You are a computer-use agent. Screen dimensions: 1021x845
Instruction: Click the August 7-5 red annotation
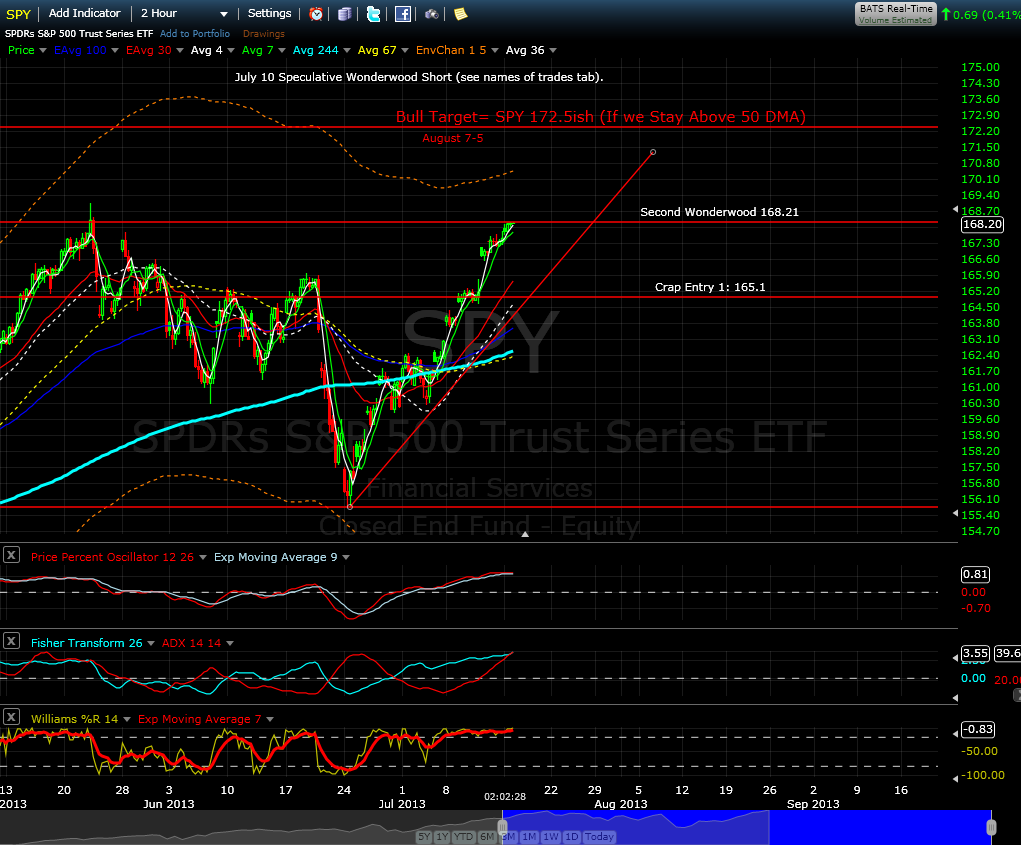coord(453,138)
